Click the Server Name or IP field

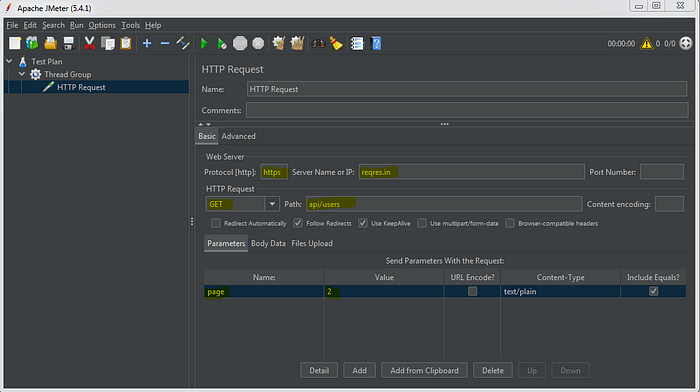click(471, 172)
